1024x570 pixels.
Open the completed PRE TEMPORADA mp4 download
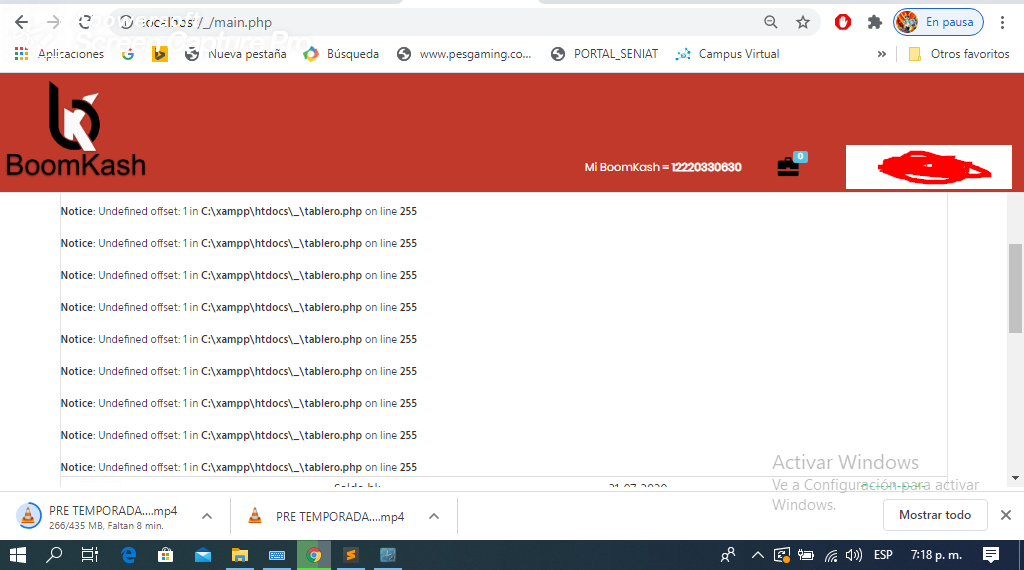(x=327, y=516)
